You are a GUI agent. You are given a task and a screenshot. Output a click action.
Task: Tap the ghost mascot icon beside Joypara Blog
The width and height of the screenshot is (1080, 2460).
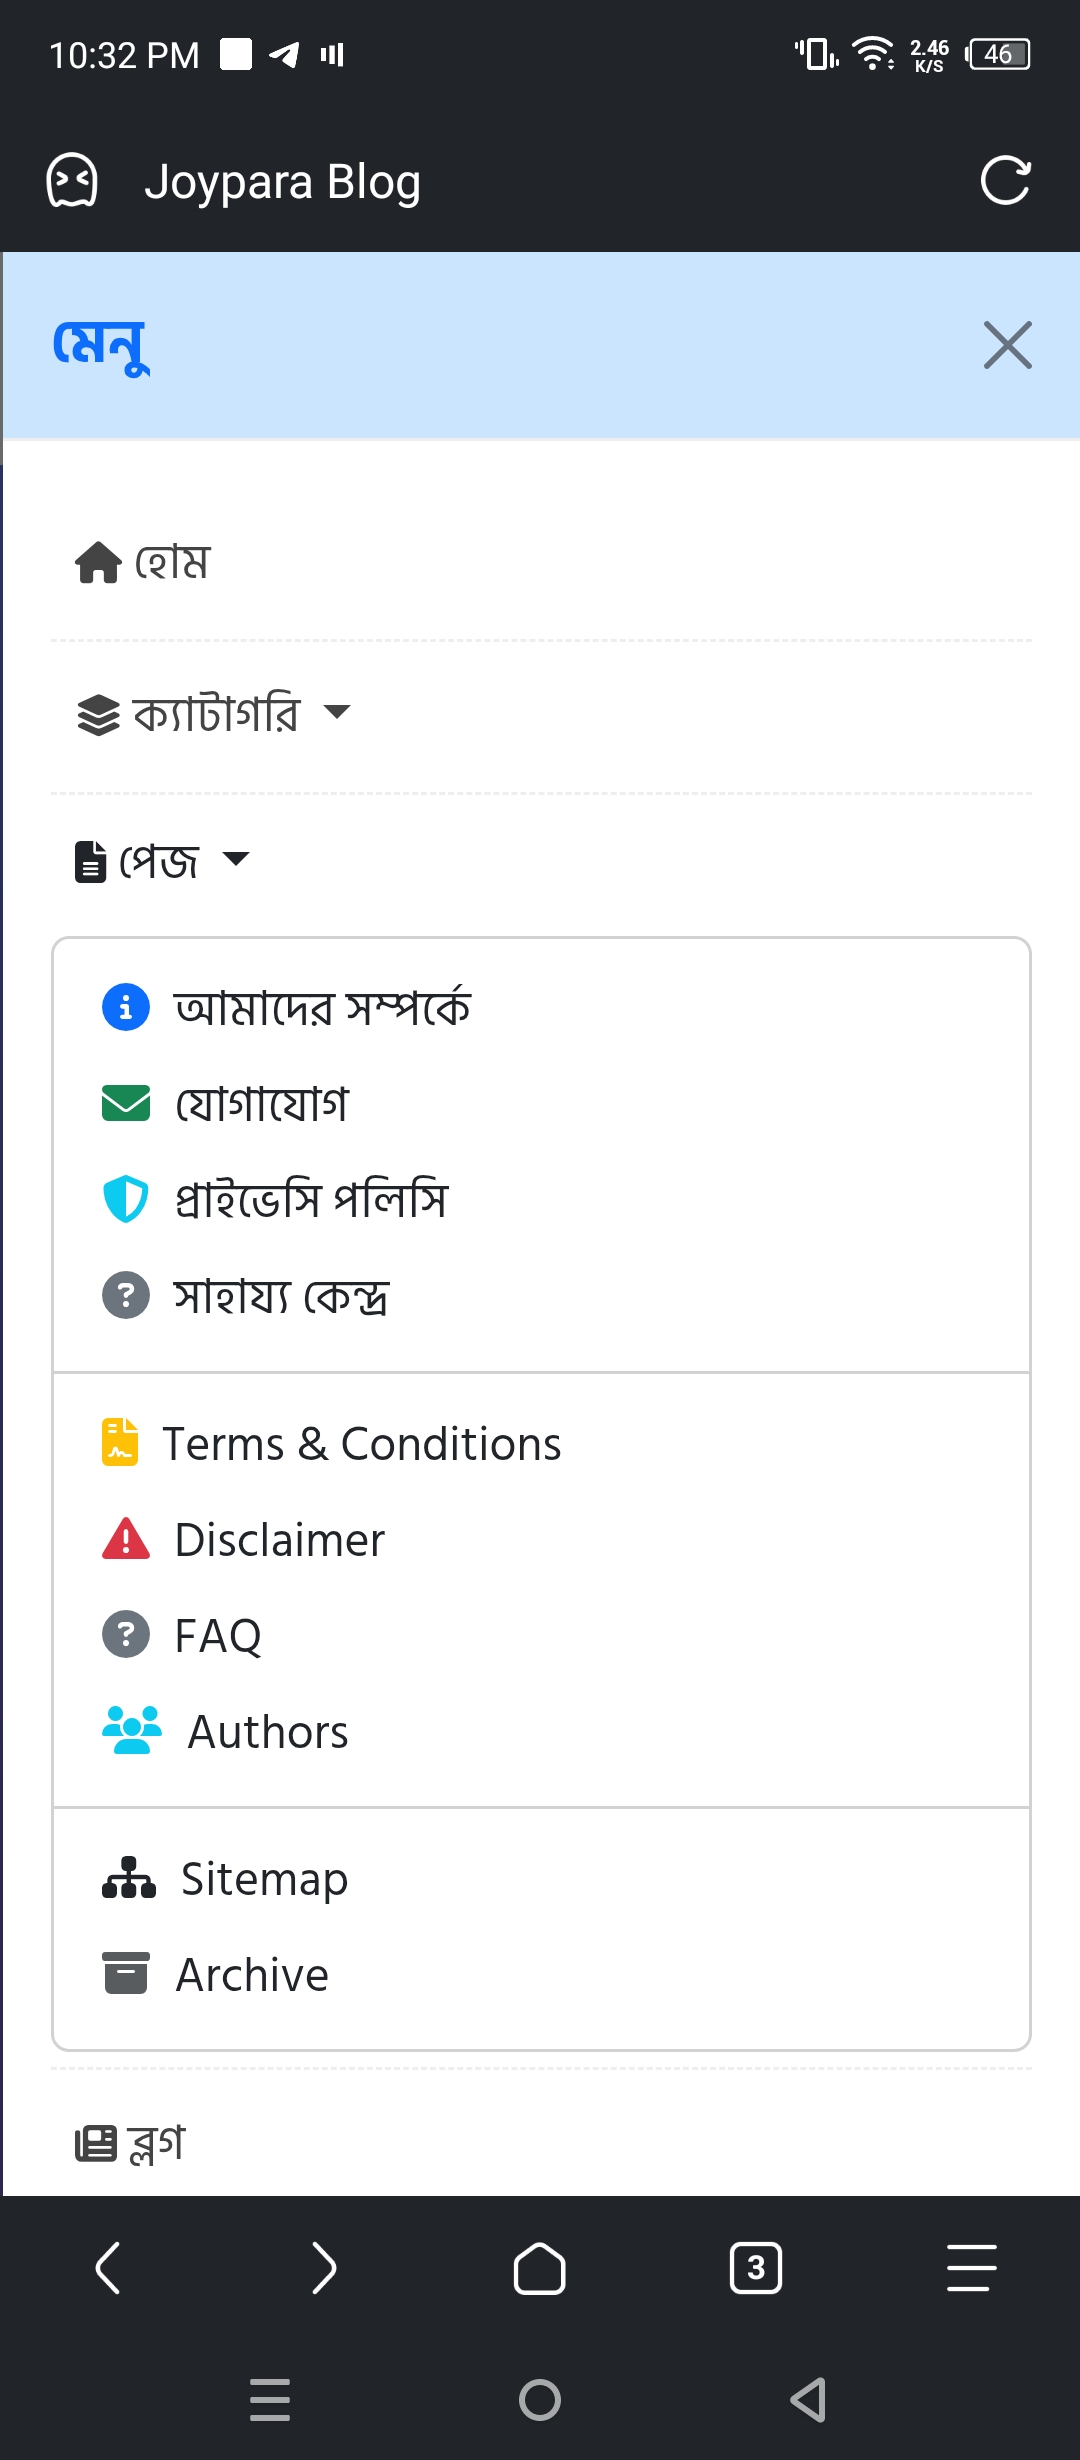click(x=72, y=181)
